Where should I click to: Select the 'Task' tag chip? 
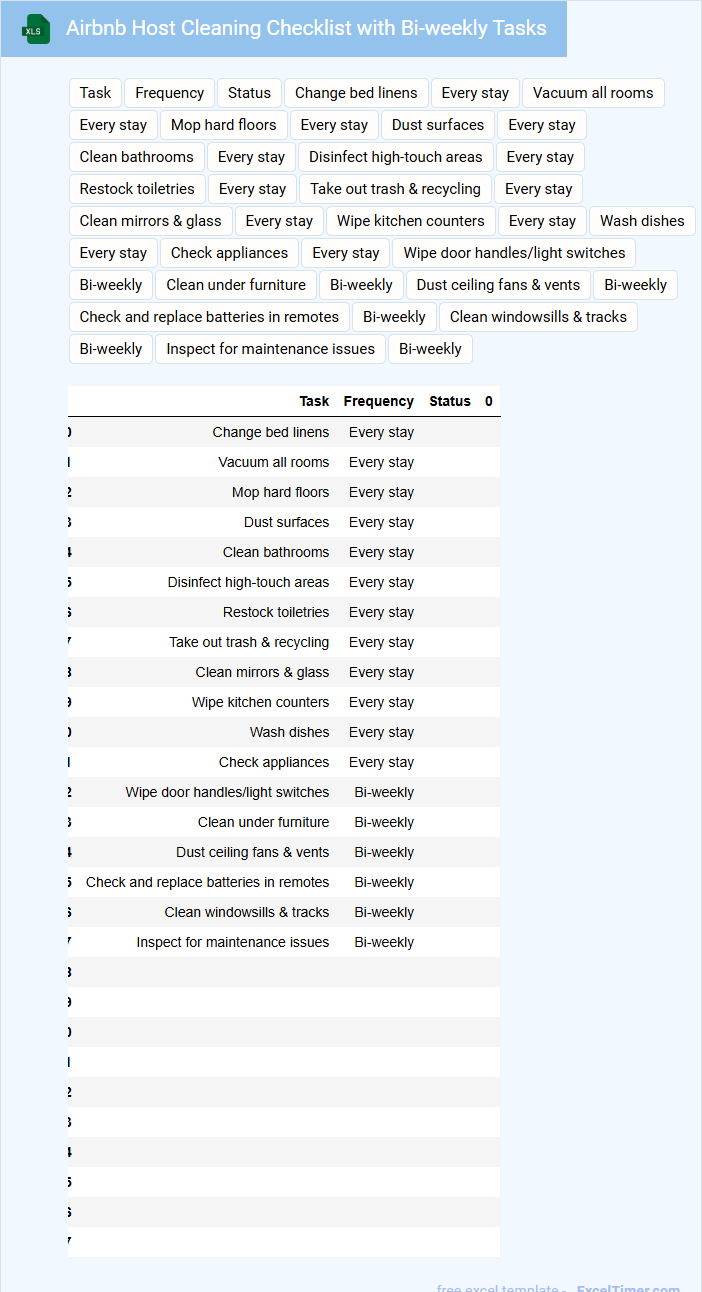[x=96, y=93]
